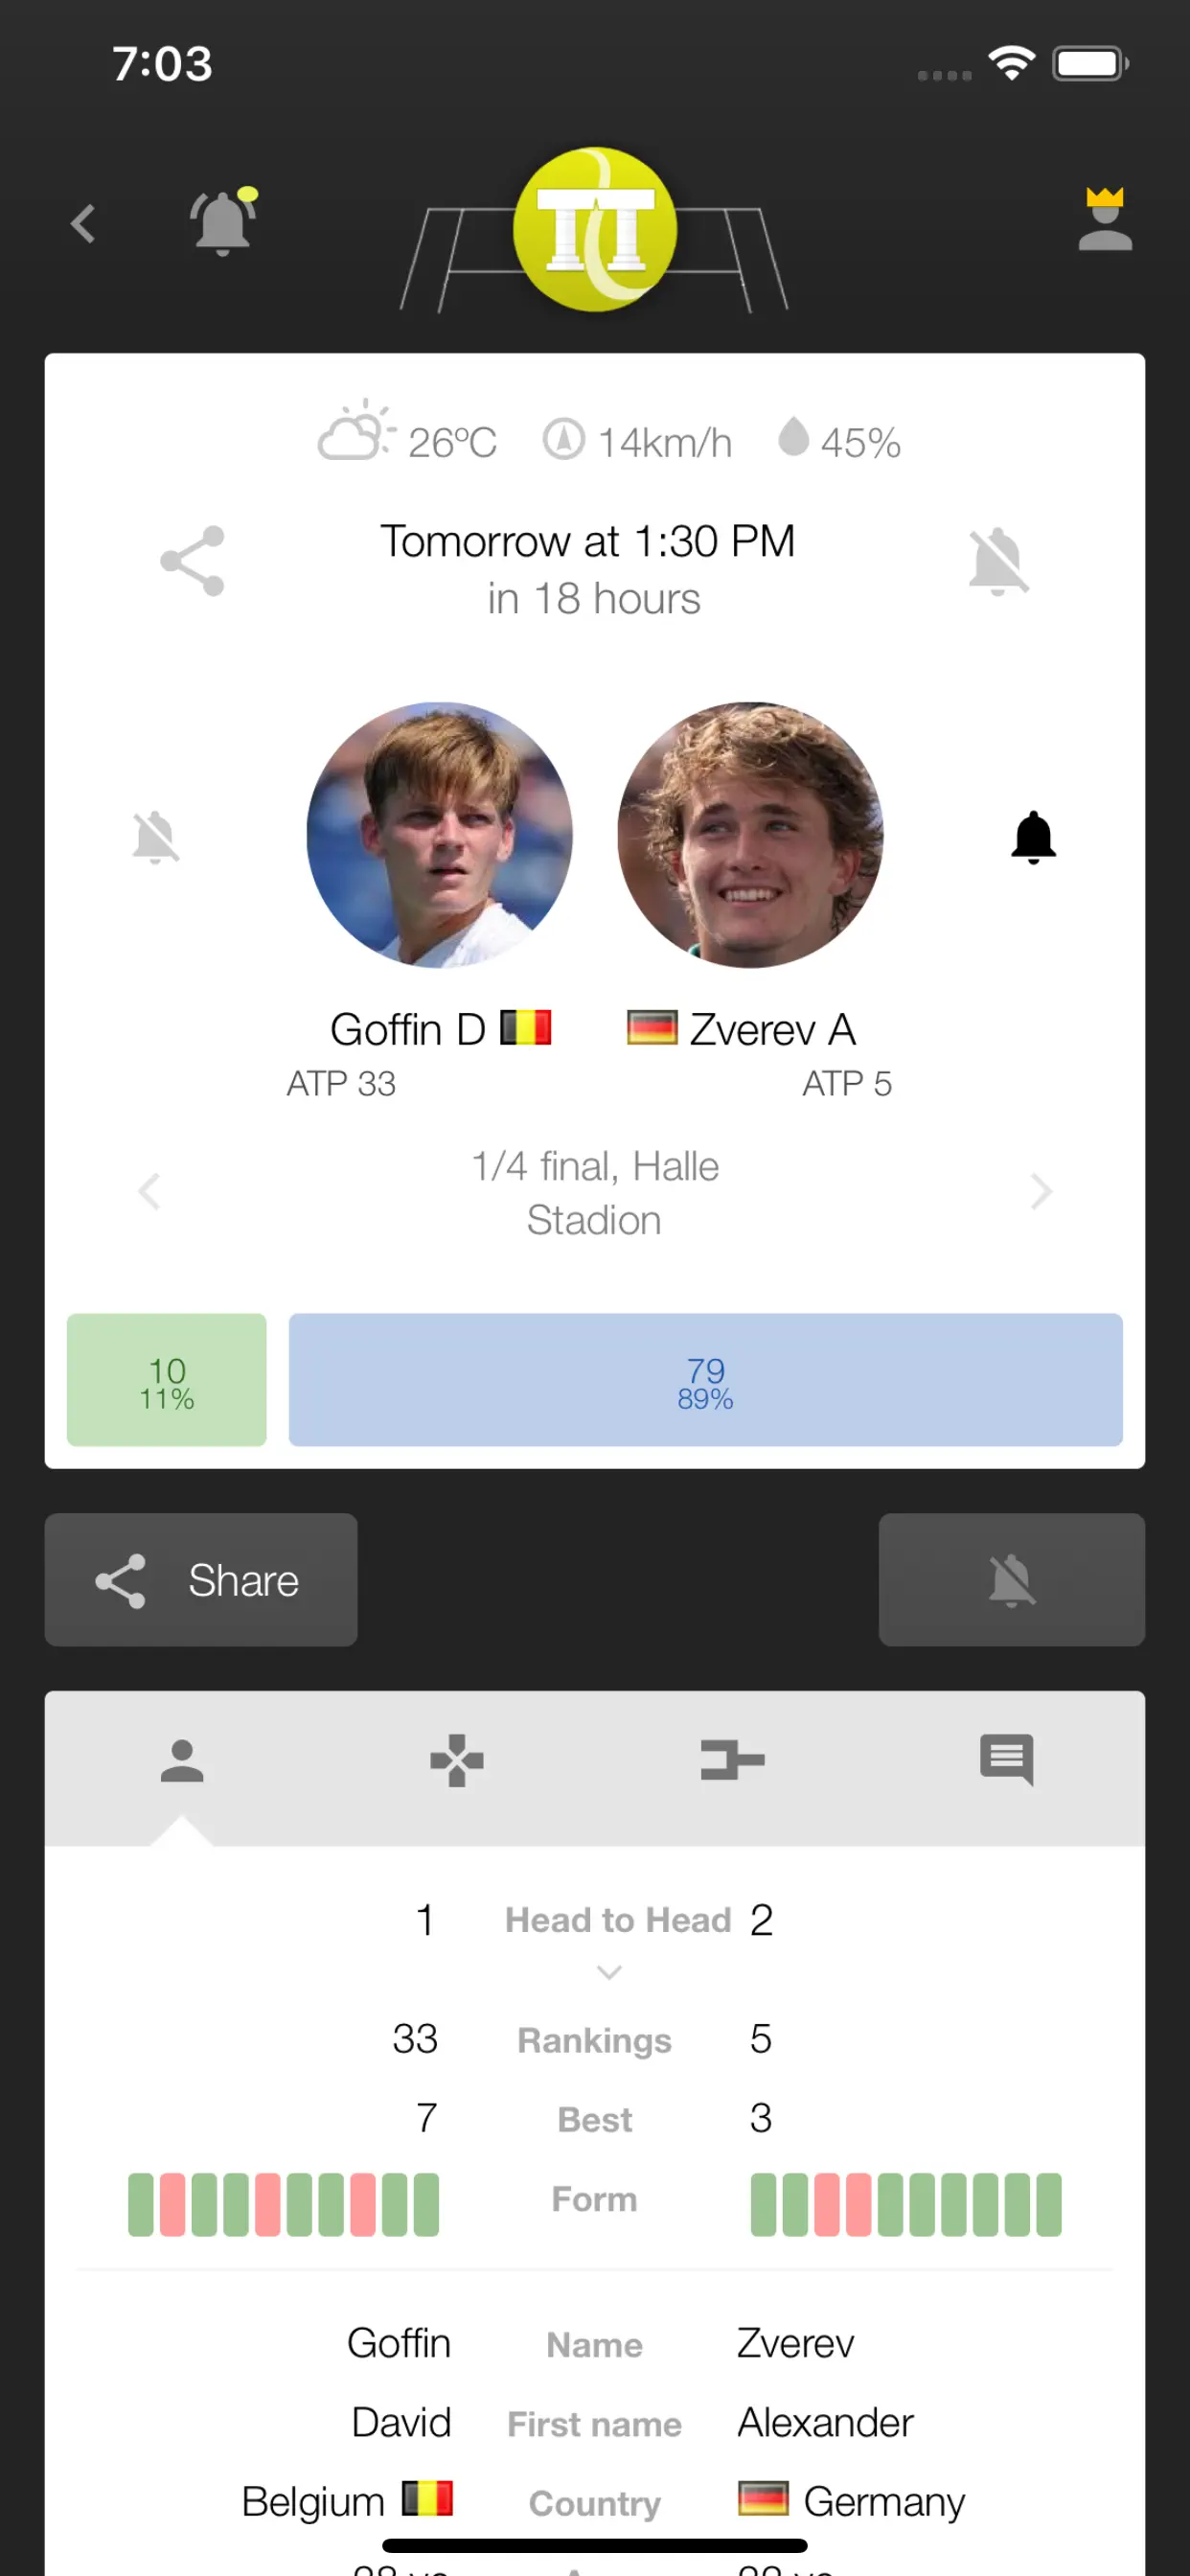Tap the humidity droplet icon

click(x=793, y=436)
